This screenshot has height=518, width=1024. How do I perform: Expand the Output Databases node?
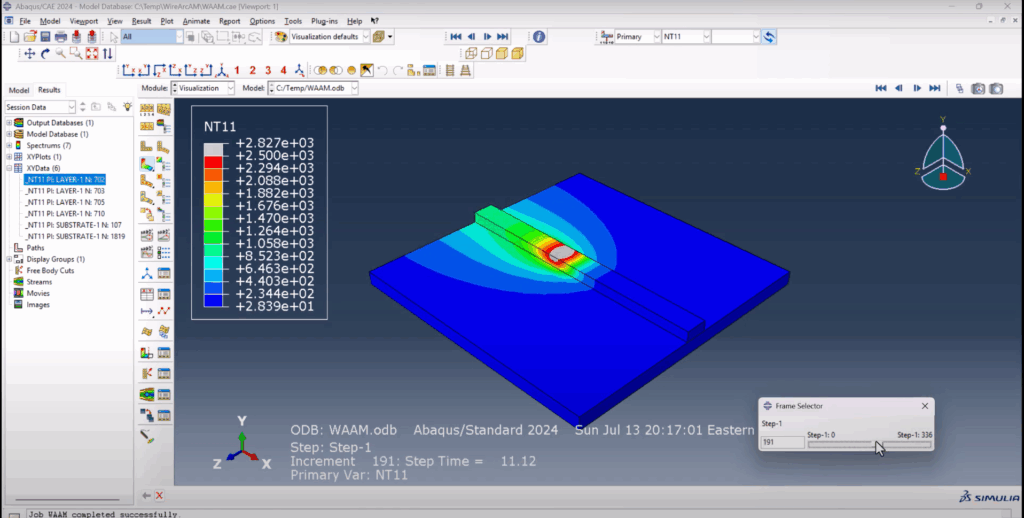pos(9,123)
